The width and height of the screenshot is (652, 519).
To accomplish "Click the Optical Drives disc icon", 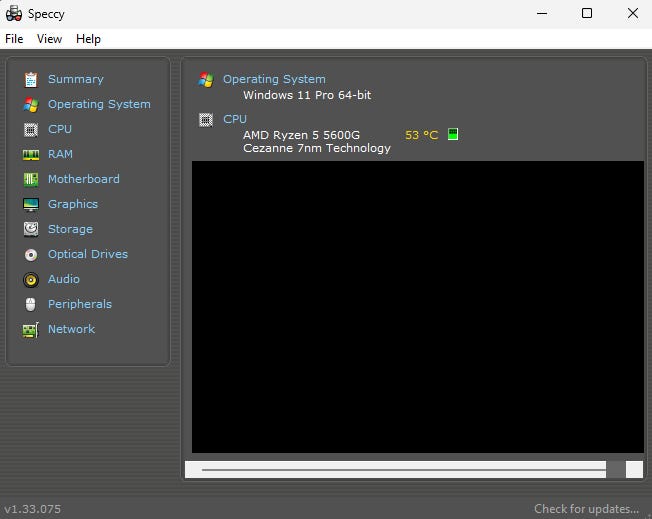I will (x=31, y=255).
